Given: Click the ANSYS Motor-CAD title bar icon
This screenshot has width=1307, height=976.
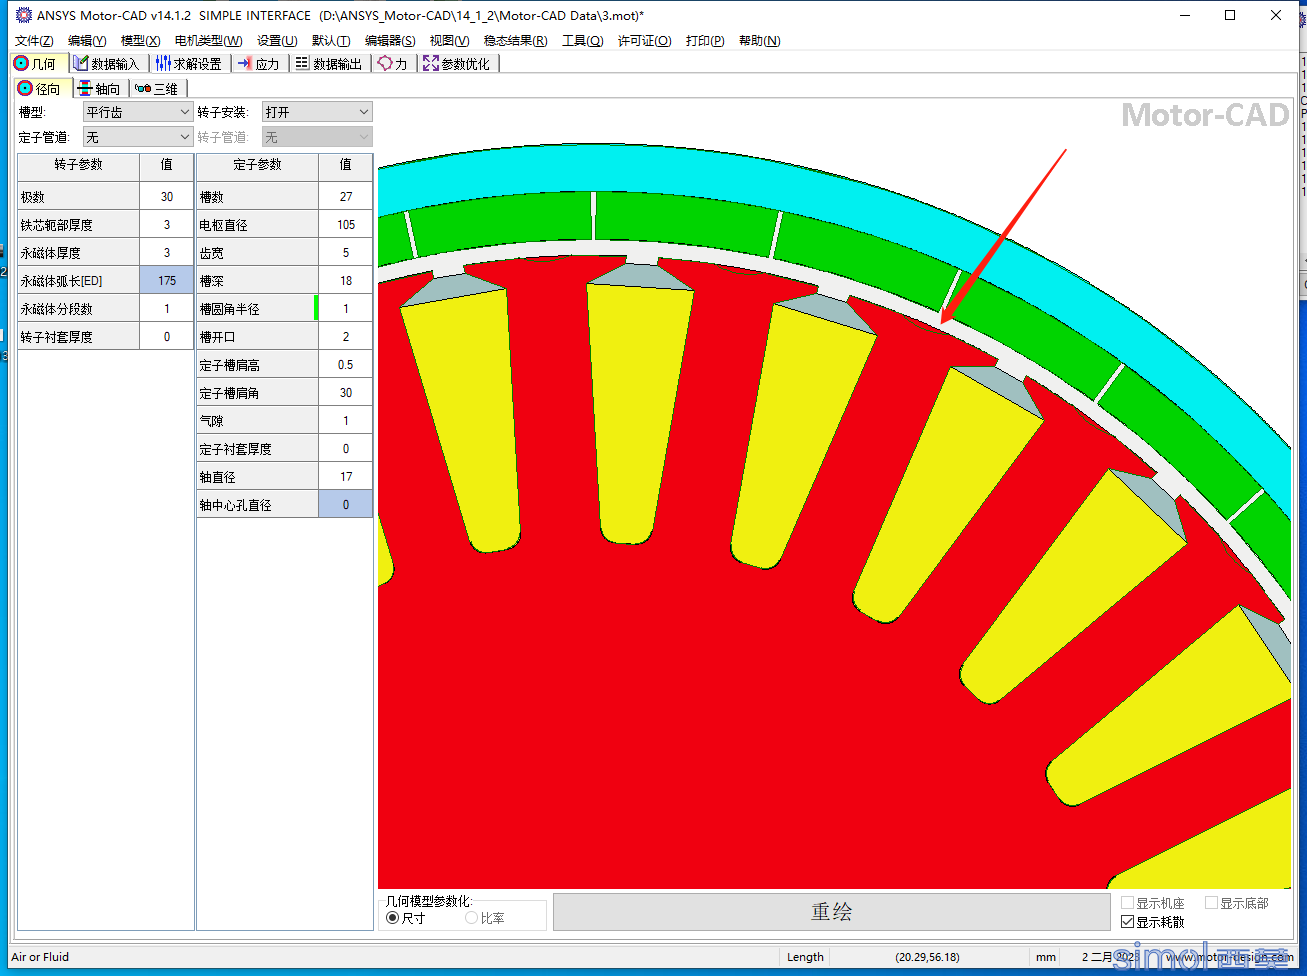Looking at the screenshot, I should pos(23,15).
